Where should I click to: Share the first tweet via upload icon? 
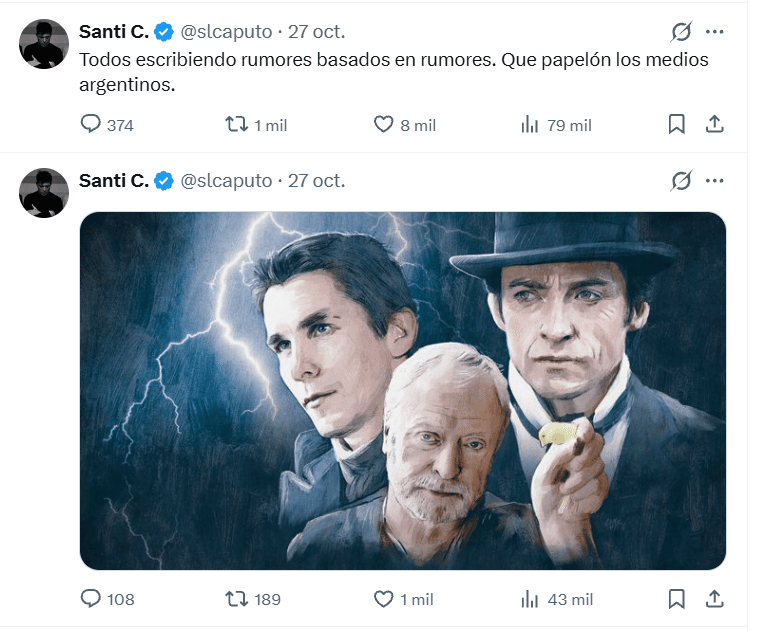tap(714, 124)
